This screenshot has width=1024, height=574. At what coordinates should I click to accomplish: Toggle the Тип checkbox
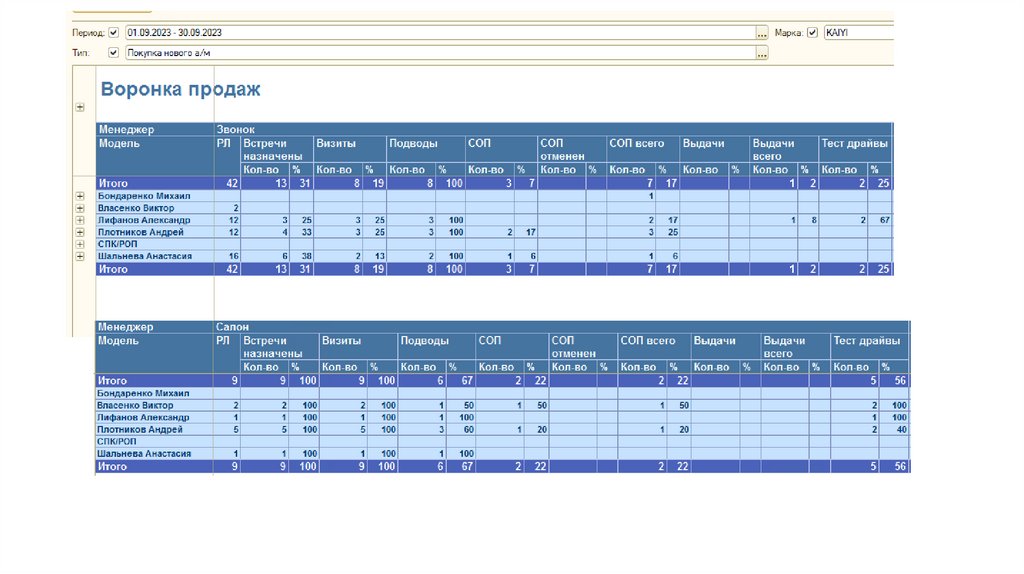coord(113,53)
